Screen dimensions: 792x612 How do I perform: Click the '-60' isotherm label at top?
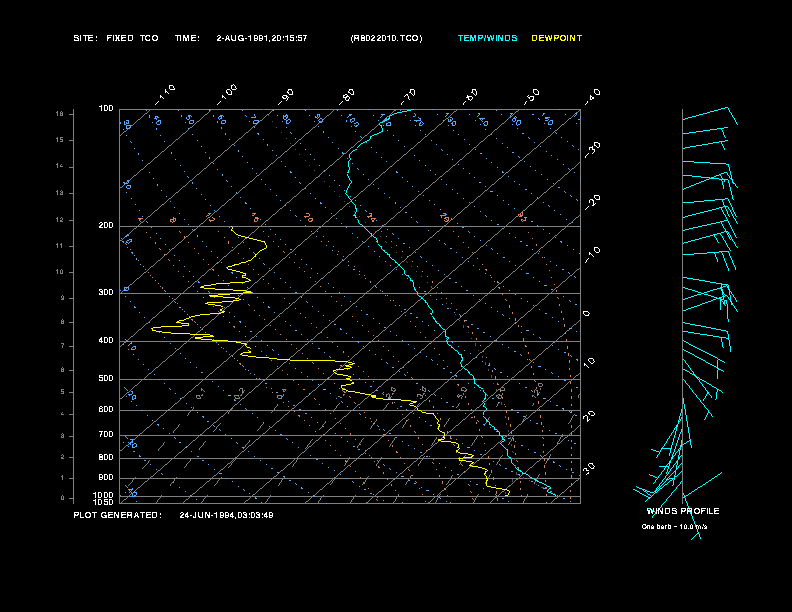click(470, 97)
